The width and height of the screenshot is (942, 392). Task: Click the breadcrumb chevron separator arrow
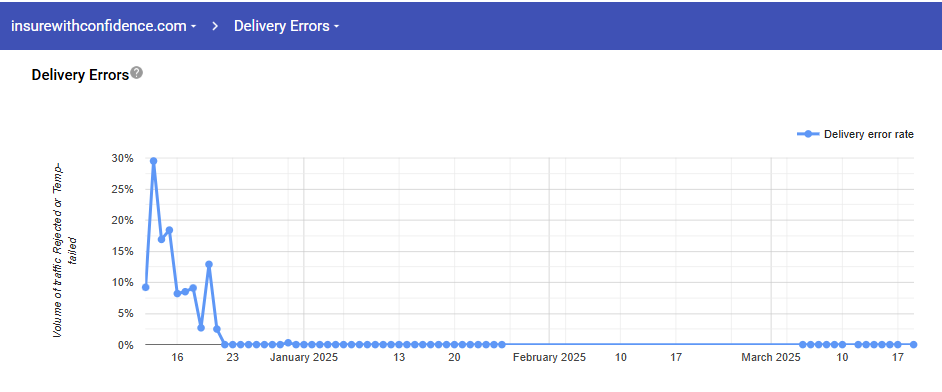(x=214, y=26)
